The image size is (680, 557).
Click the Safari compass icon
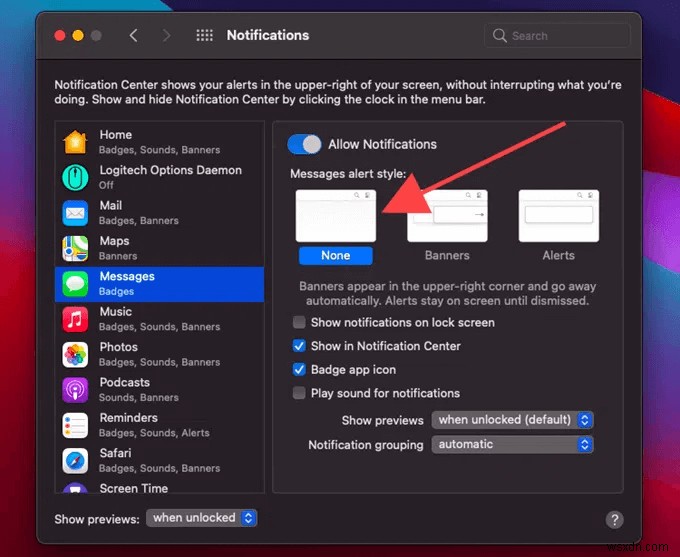tap(75, 461)
